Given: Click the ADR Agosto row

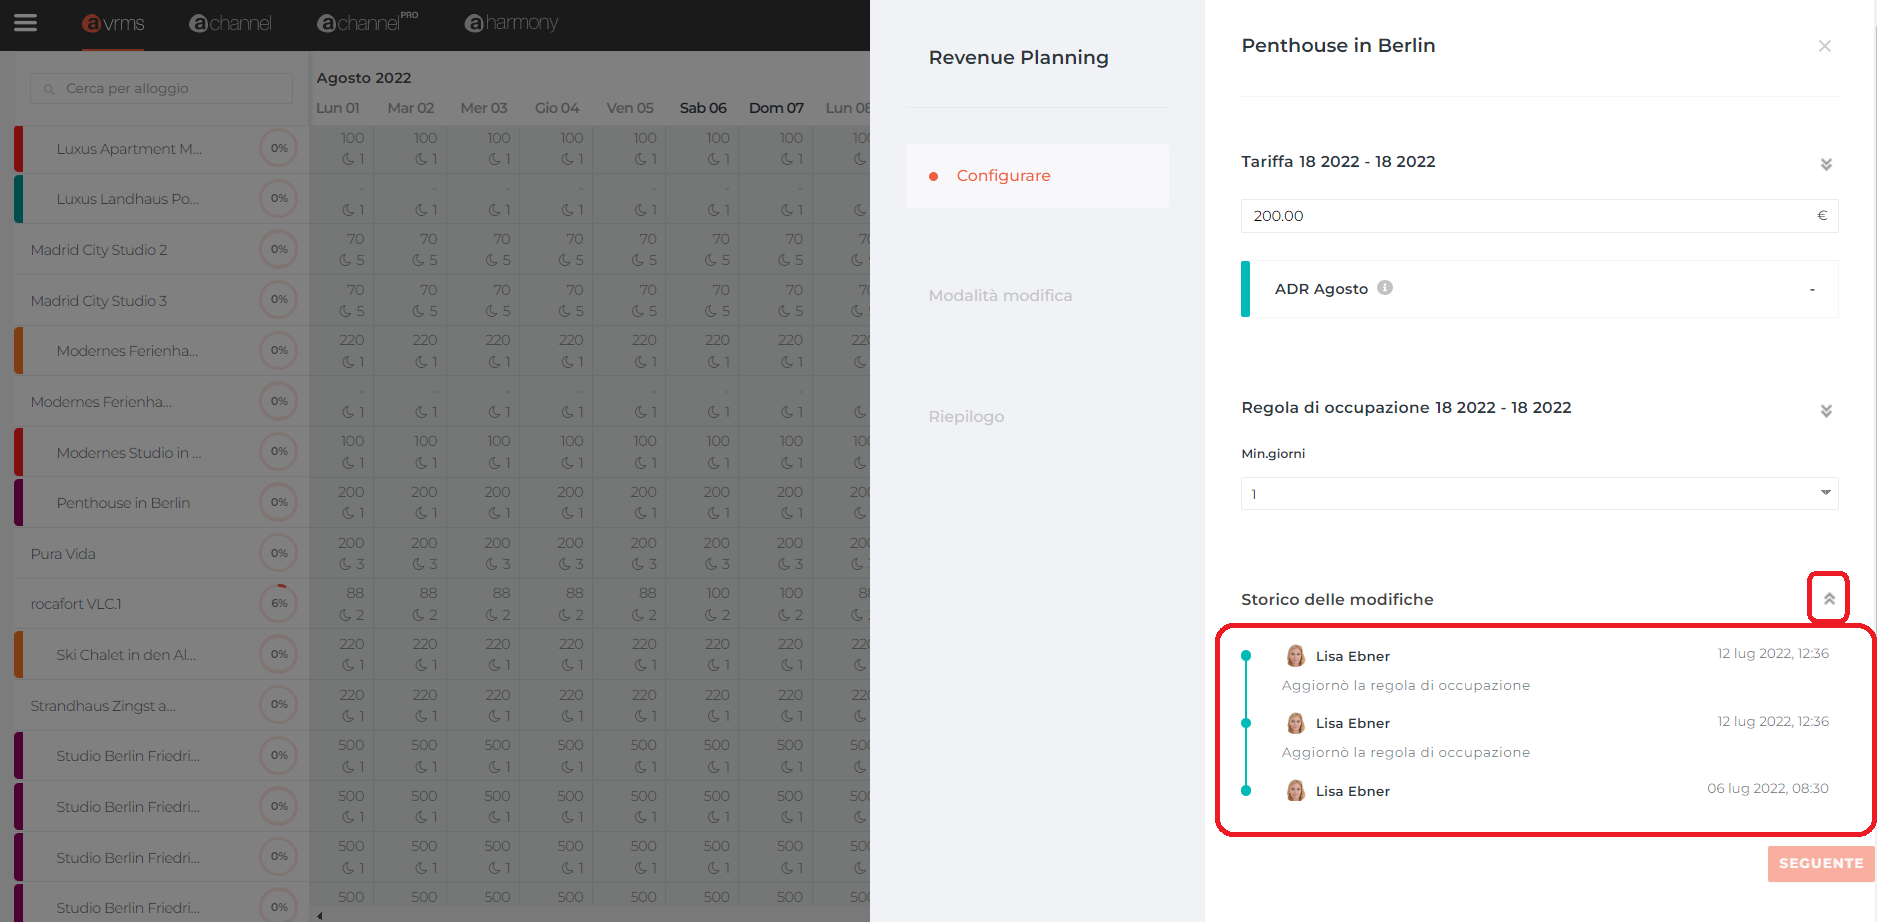Looking at the screenshot, I should pos(1539,289).
